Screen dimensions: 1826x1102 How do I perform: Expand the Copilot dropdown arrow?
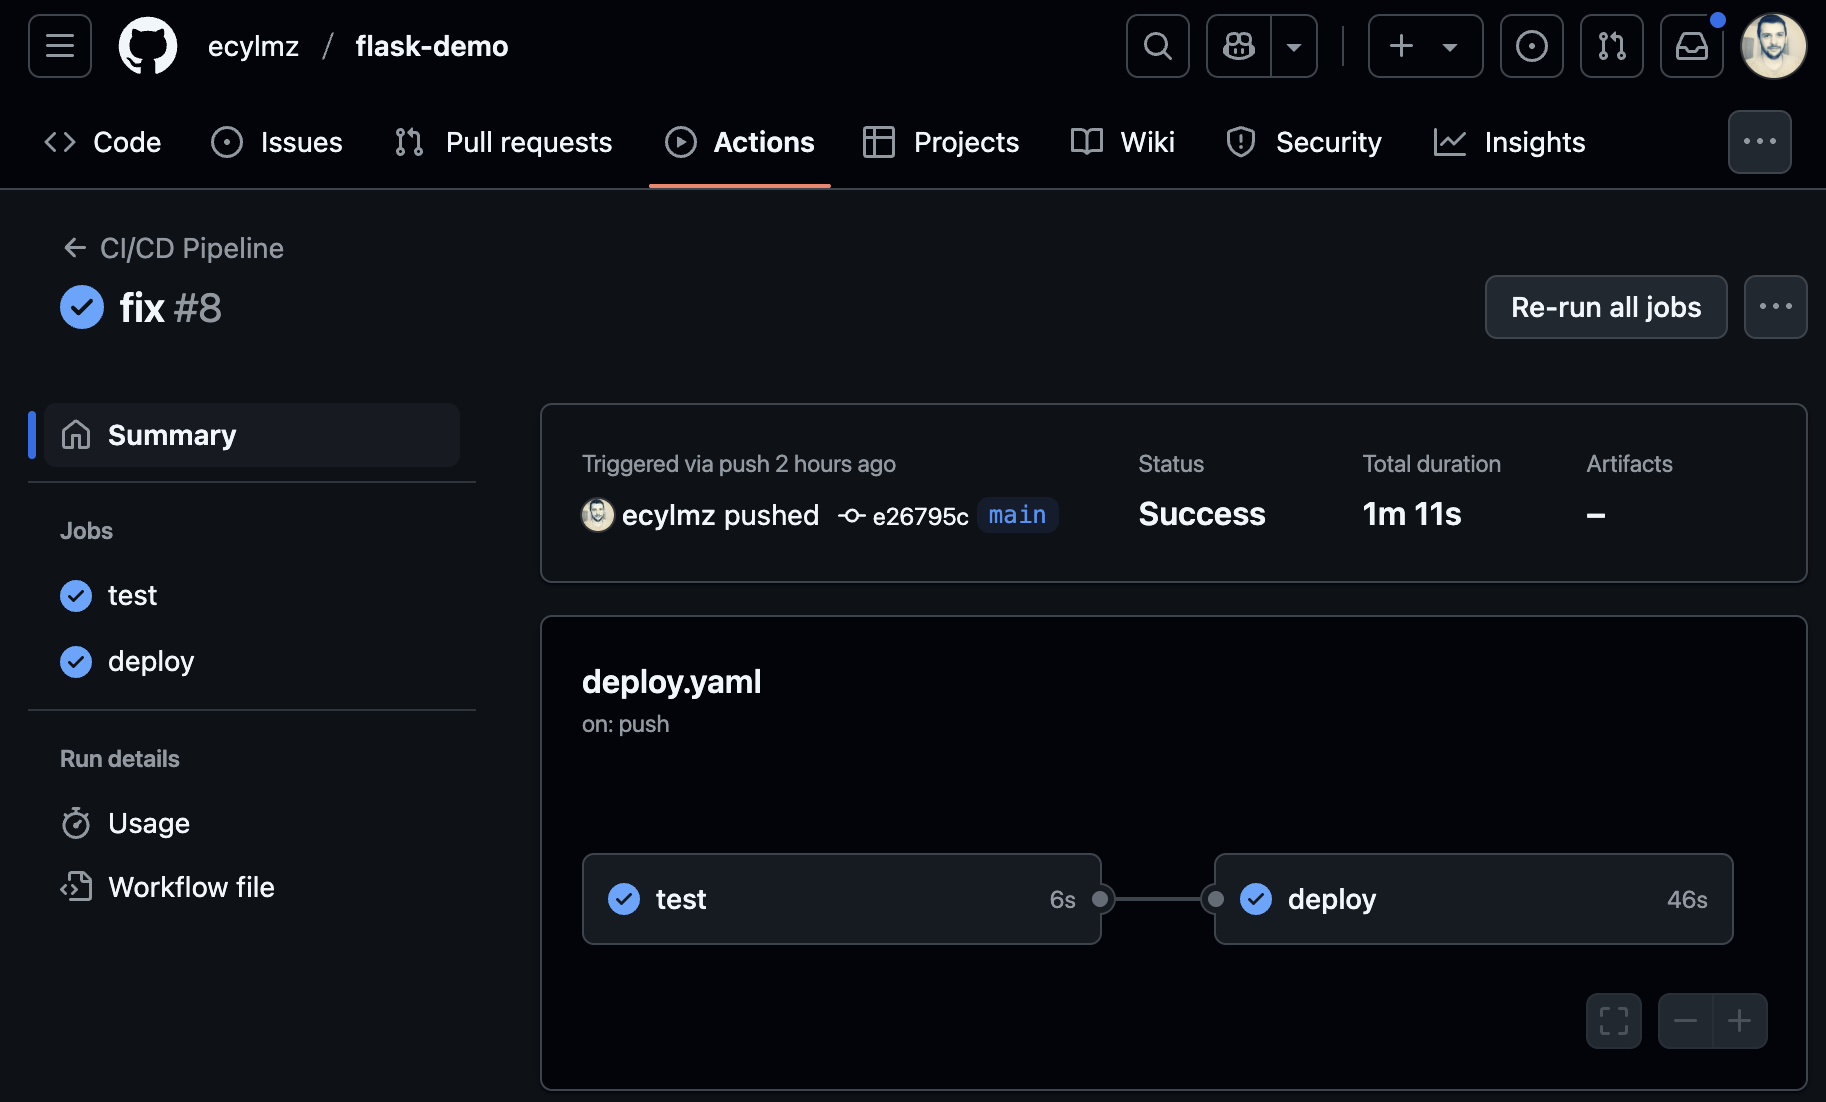[1294, 46]
